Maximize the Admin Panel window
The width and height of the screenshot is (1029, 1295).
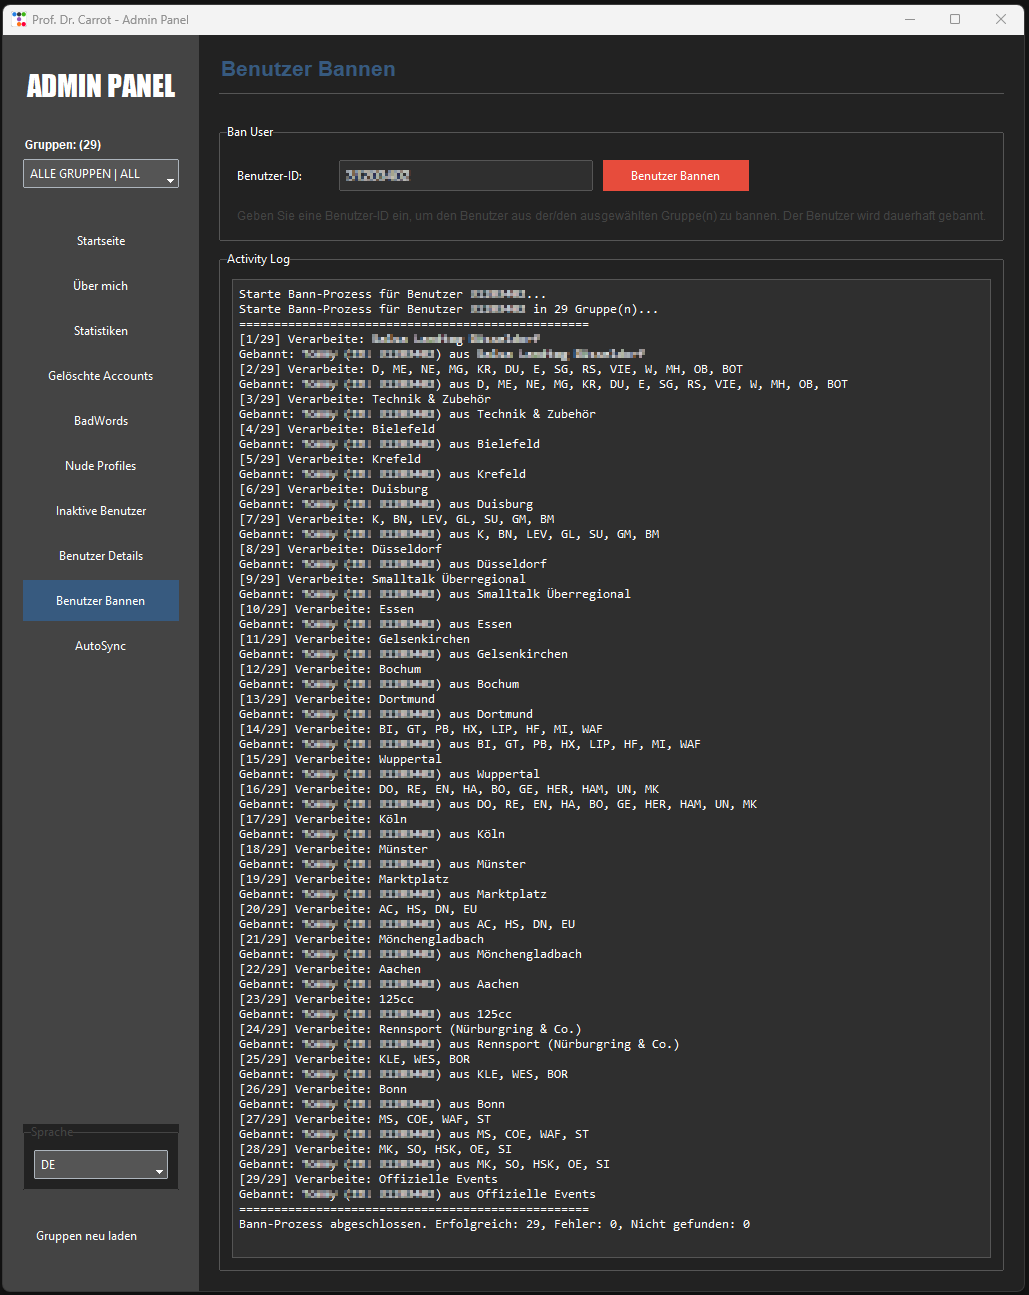(955, 19)
